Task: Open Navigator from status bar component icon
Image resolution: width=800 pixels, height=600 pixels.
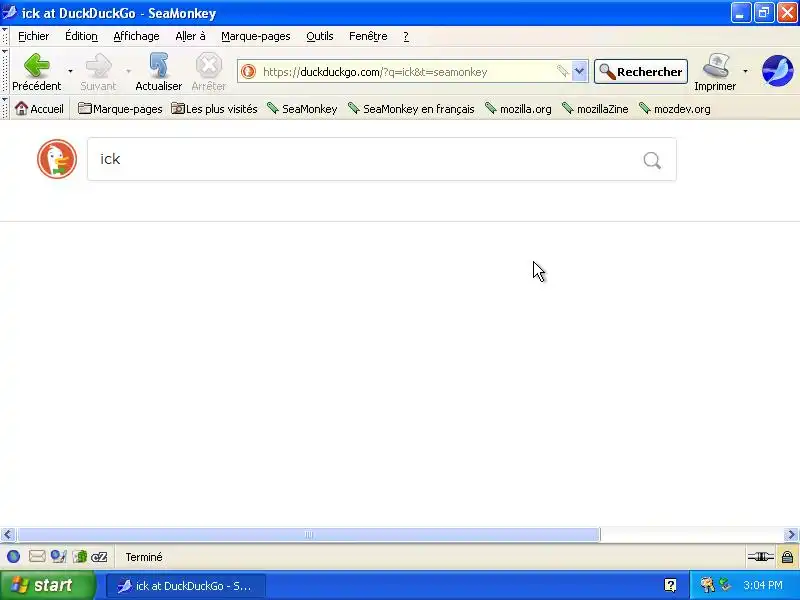Action: click(14, 557)
